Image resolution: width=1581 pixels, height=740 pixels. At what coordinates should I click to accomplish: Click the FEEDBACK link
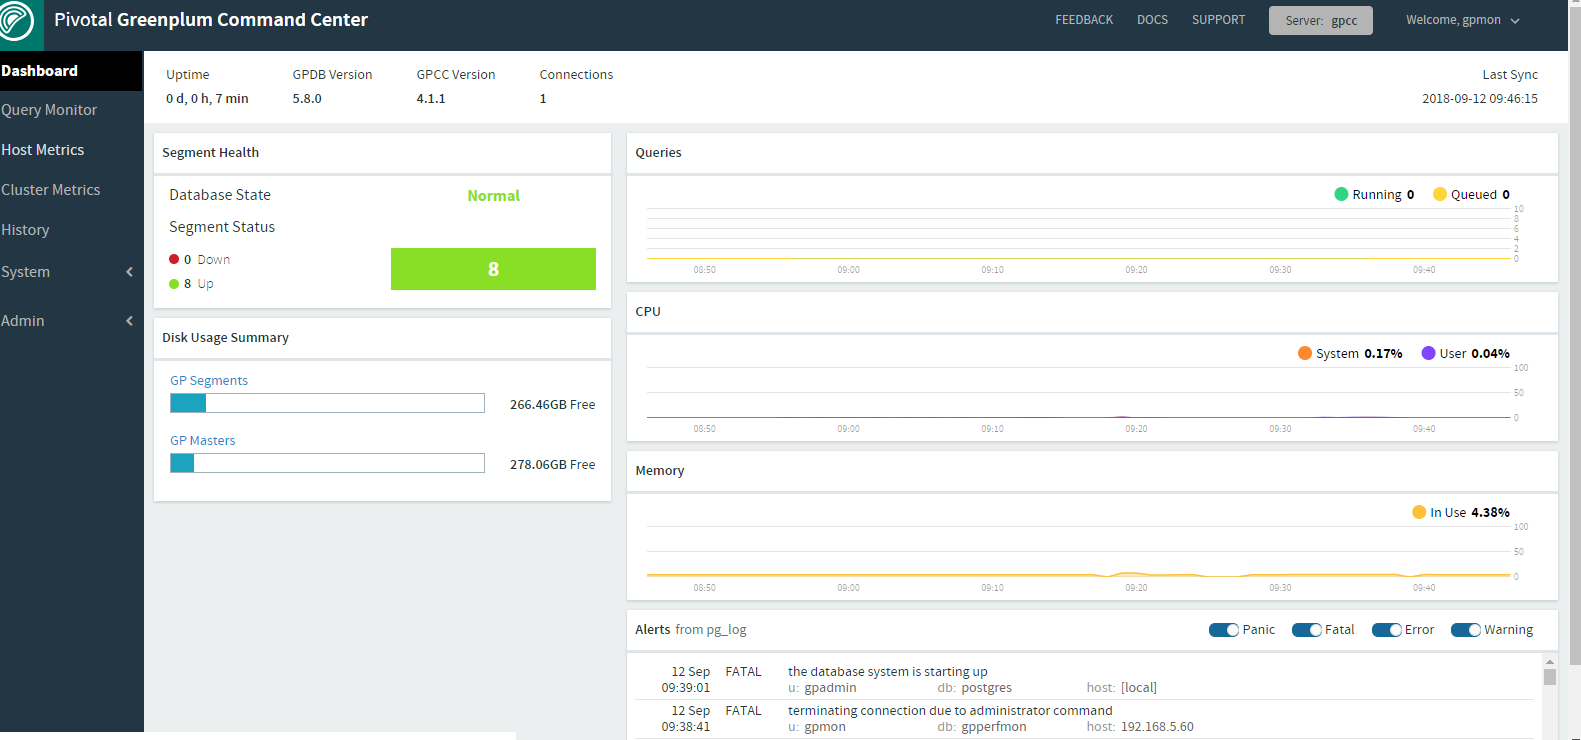click(1084, 20)
